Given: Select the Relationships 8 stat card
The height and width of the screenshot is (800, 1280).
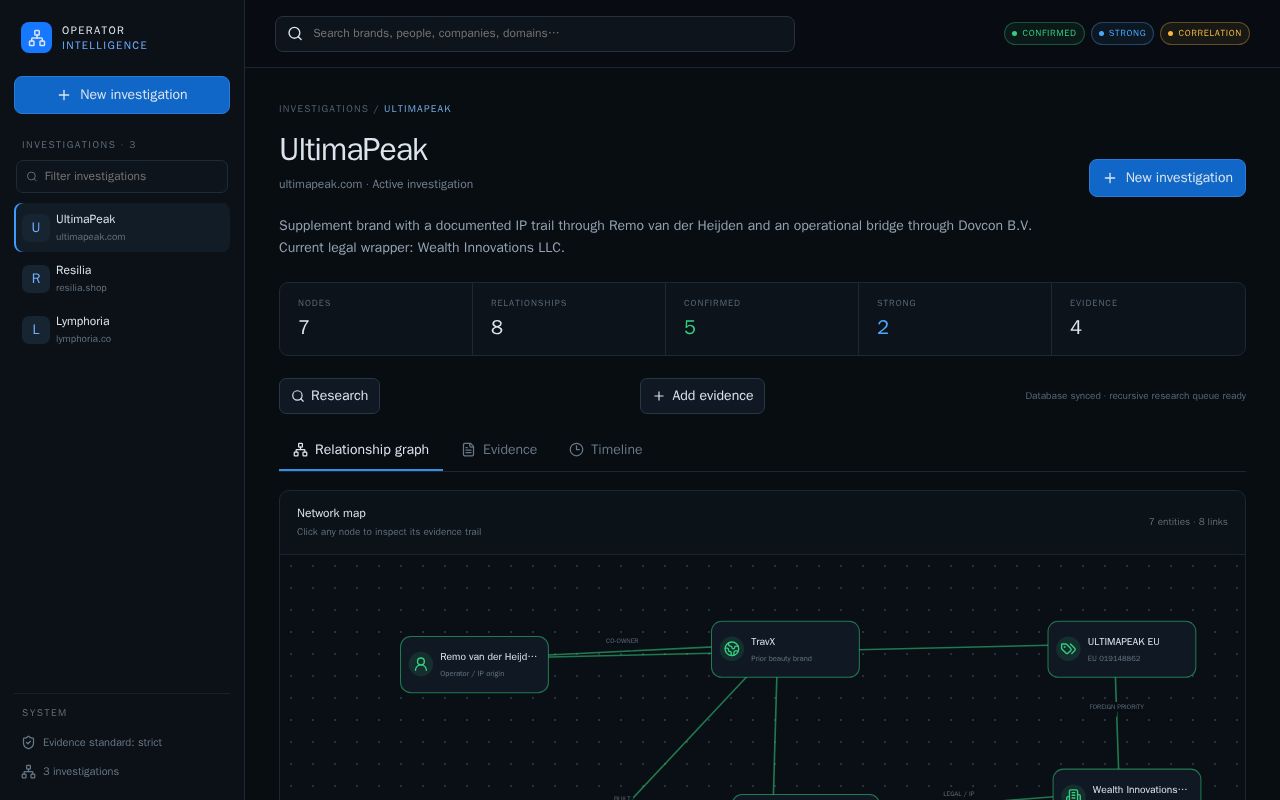Looking at the screenshot, I should pos(569,319).
